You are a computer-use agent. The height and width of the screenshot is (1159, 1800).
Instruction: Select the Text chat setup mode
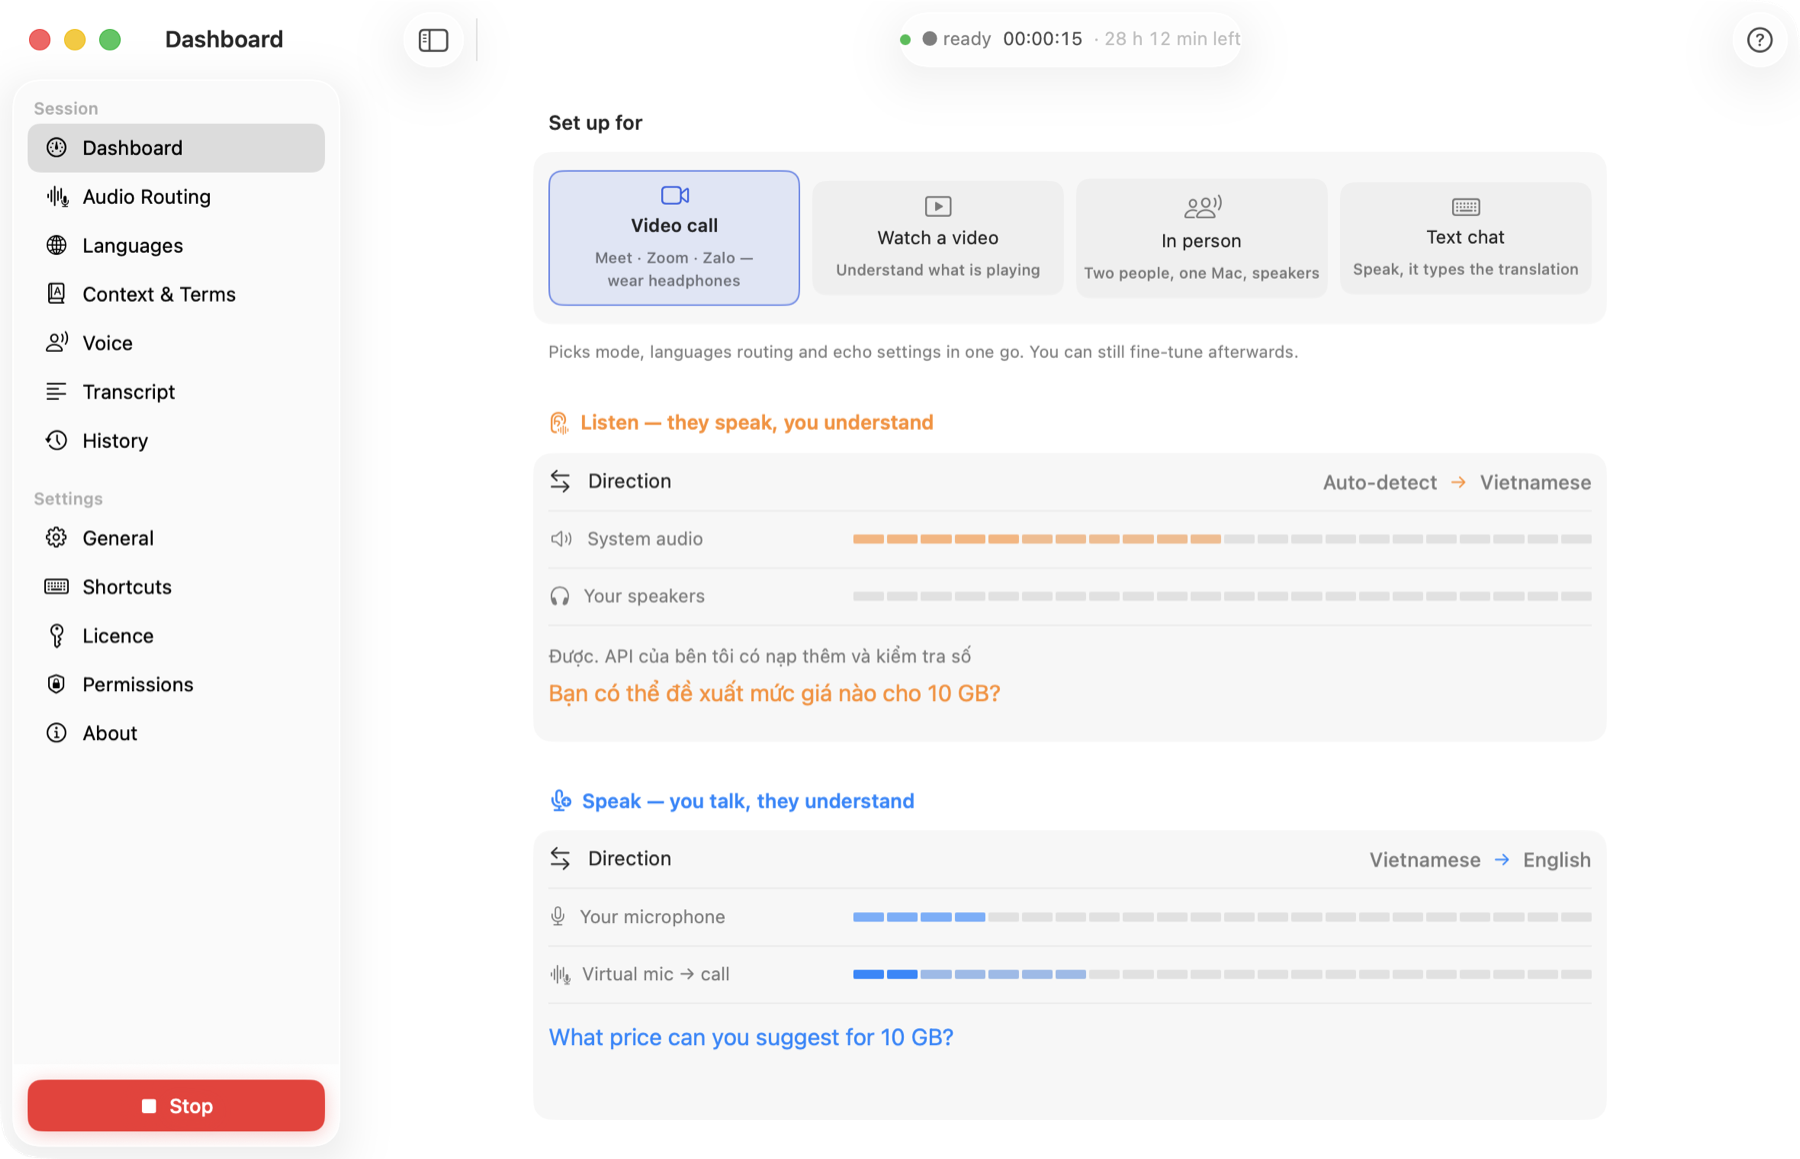click(1466, 238)
